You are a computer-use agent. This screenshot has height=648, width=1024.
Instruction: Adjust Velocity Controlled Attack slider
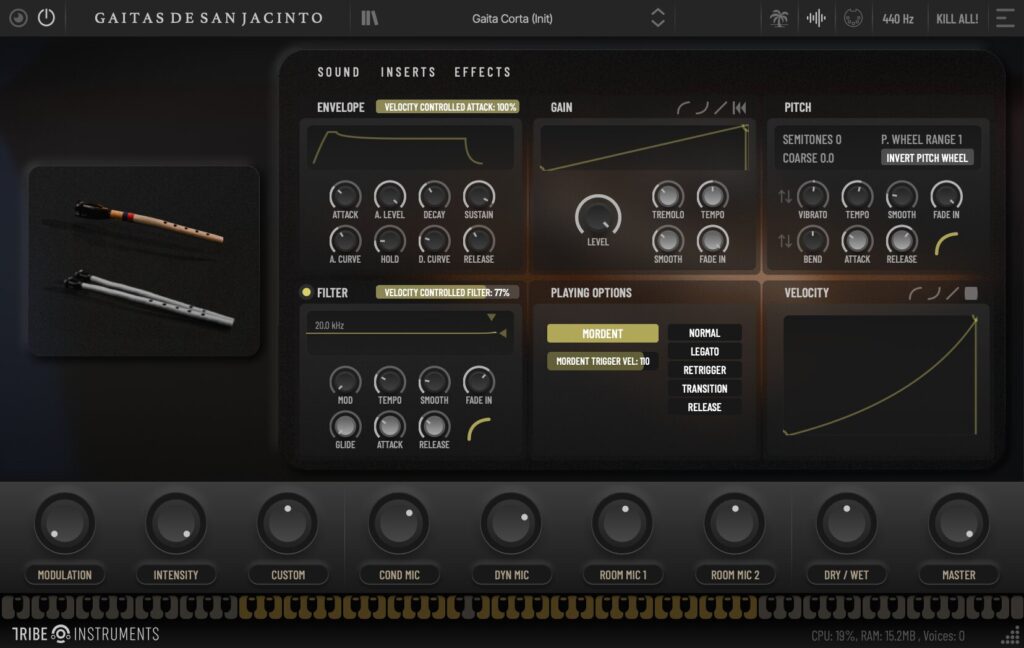pyautogui.click(x=447, y=107)
